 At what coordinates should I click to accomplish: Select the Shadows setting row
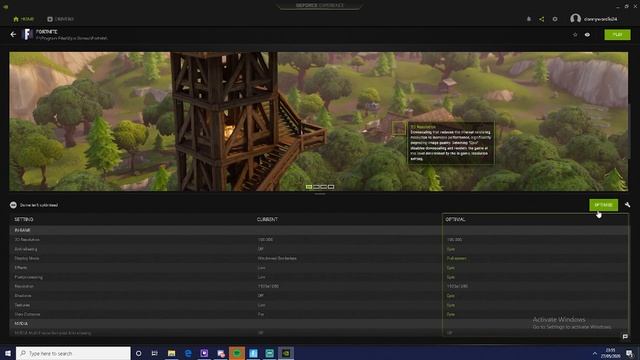click(x=318, y=296)
